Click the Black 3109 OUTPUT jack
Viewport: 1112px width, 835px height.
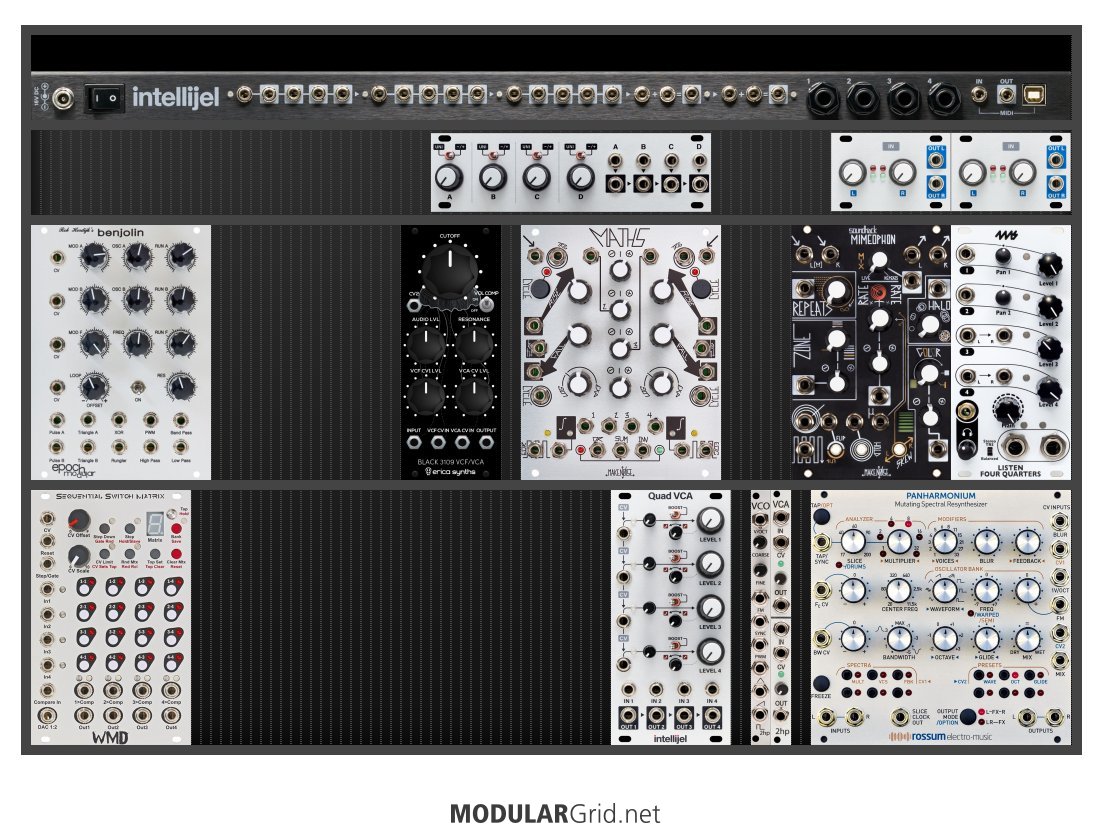click(486, 443)
